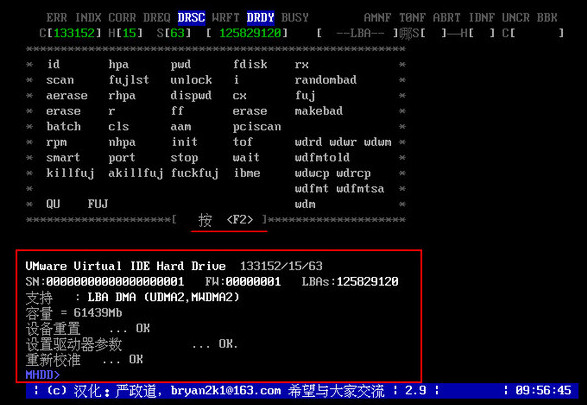Click the MHDD> command prompt
587x405 pixels.
click(42, 375)
